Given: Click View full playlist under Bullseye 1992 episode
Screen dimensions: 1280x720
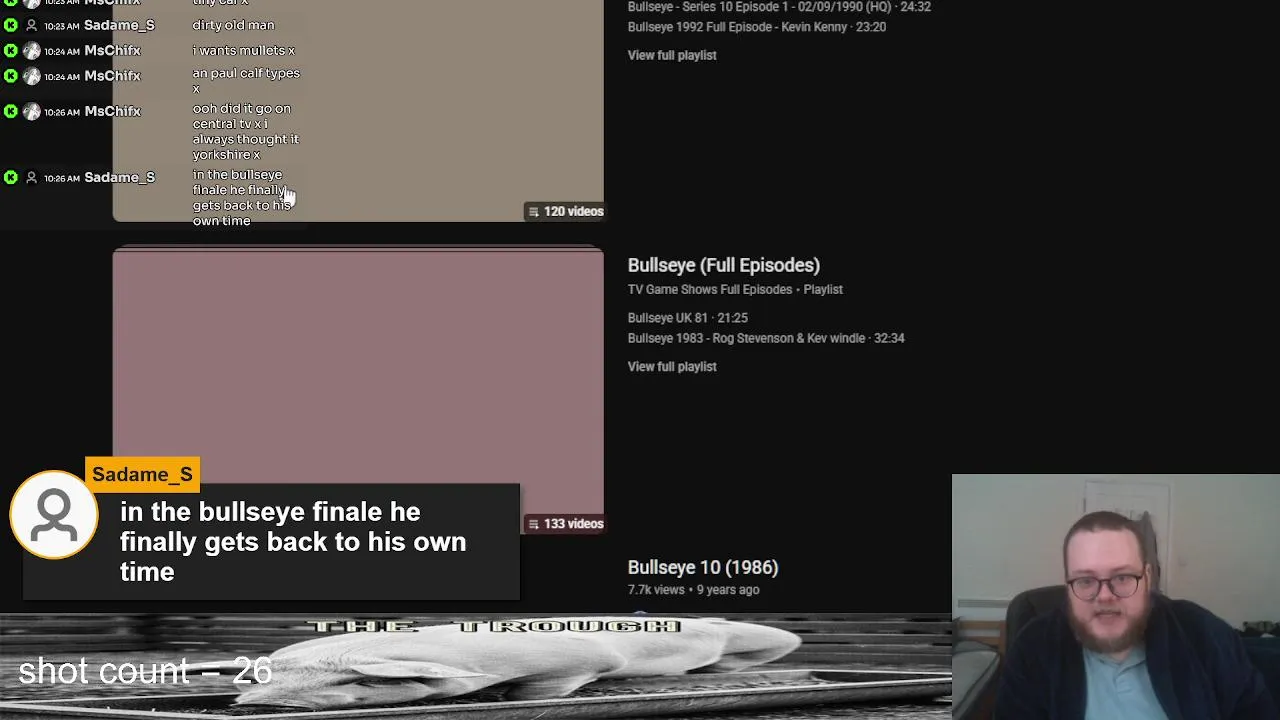Looking at the screenshot, I should [672, 55].
